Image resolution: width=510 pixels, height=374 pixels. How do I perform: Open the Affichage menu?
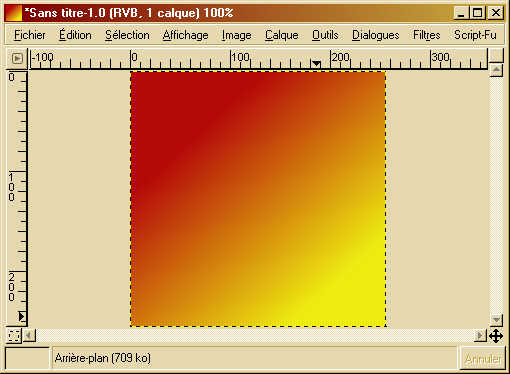pyautogui.click(x=186, y=35)
